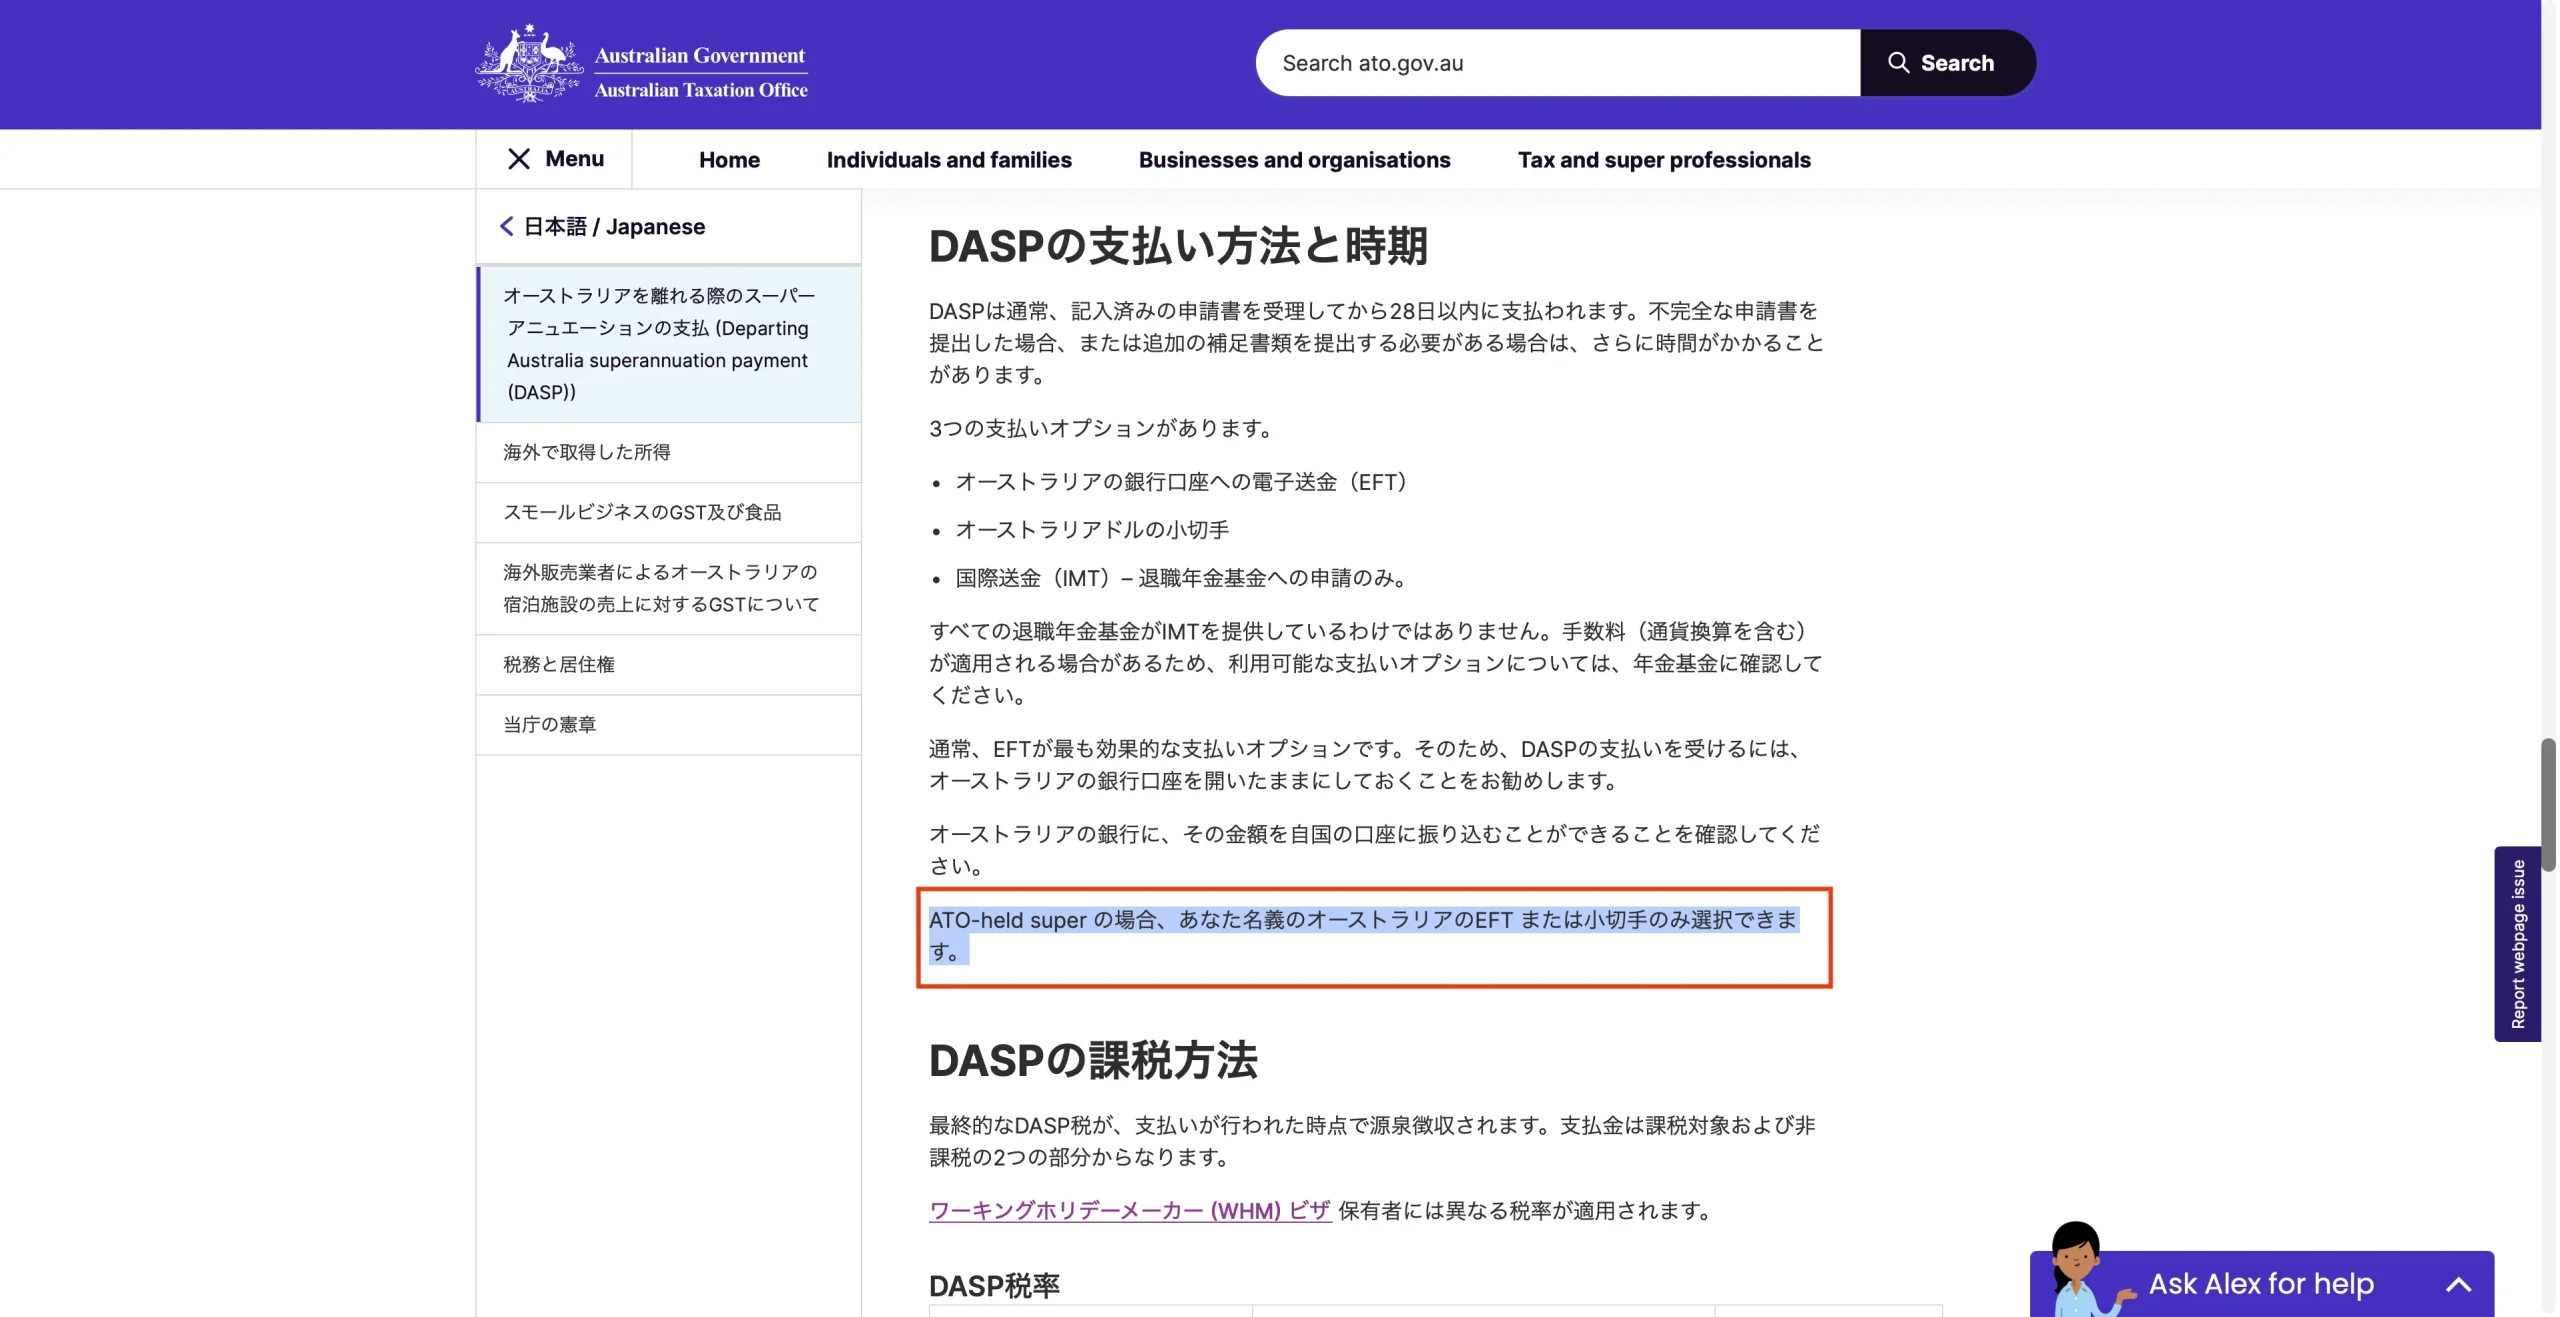Click the page vertical scrollbar thumb
Image resolution: width=2560 pixels, height=1317 pixels.
[2548, 804]
